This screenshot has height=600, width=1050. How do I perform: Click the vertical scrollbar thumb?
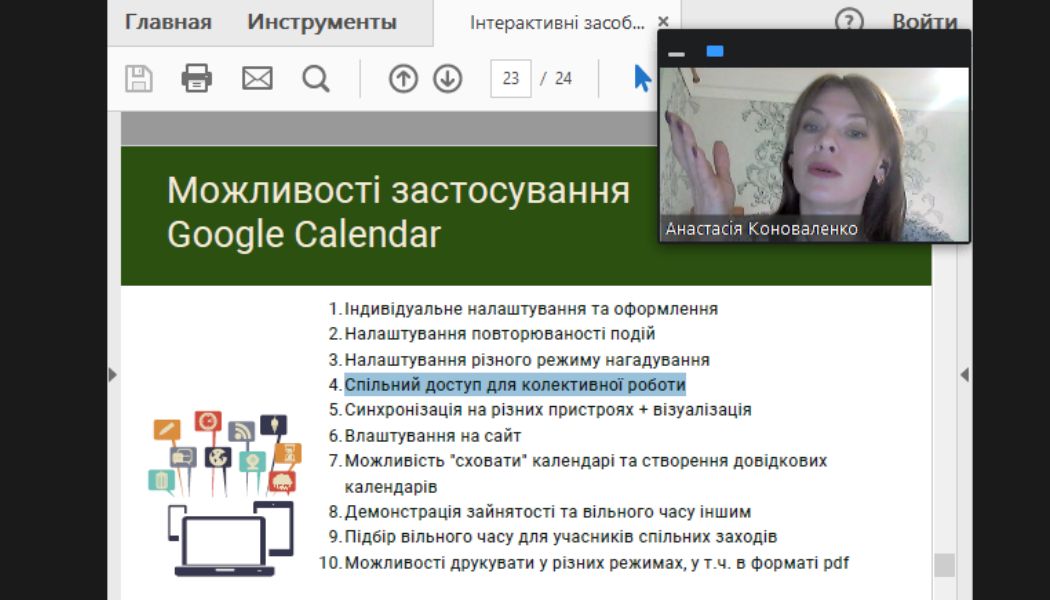click(944, 565)
